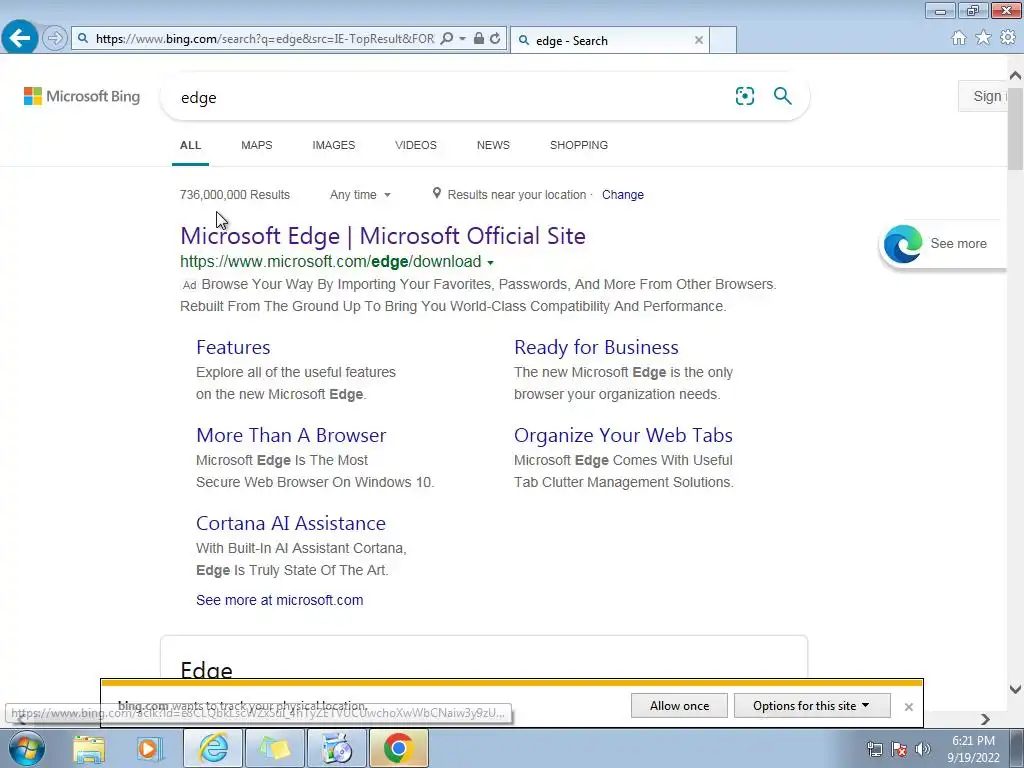Click the Edge logo 'See more' card
Viewport: 1024px width, 768px height.
(x=943, y=244)
